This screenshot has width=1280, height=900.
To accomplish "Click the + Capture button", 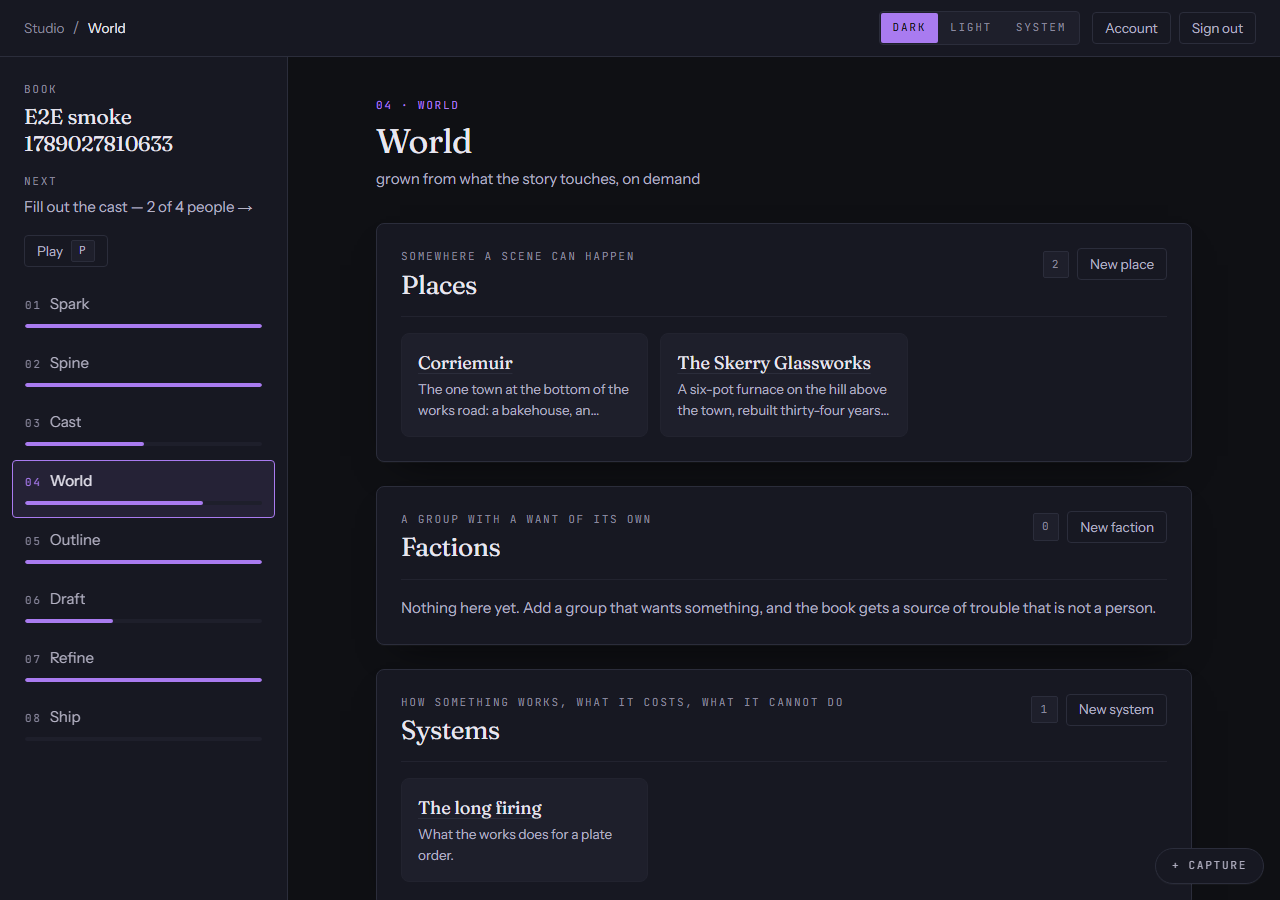I will pyautogui.click(x=1209, y=866).
